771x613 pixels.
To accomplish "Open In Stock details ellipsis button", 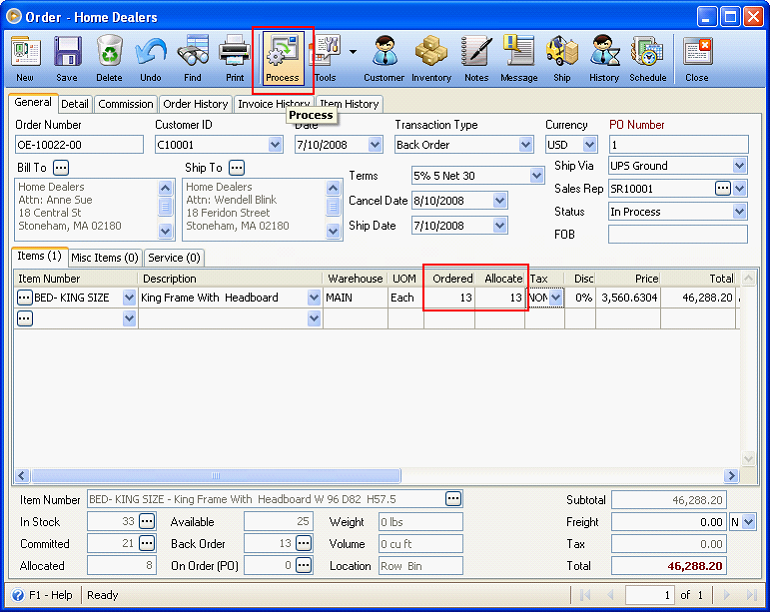I will (147, 521).
